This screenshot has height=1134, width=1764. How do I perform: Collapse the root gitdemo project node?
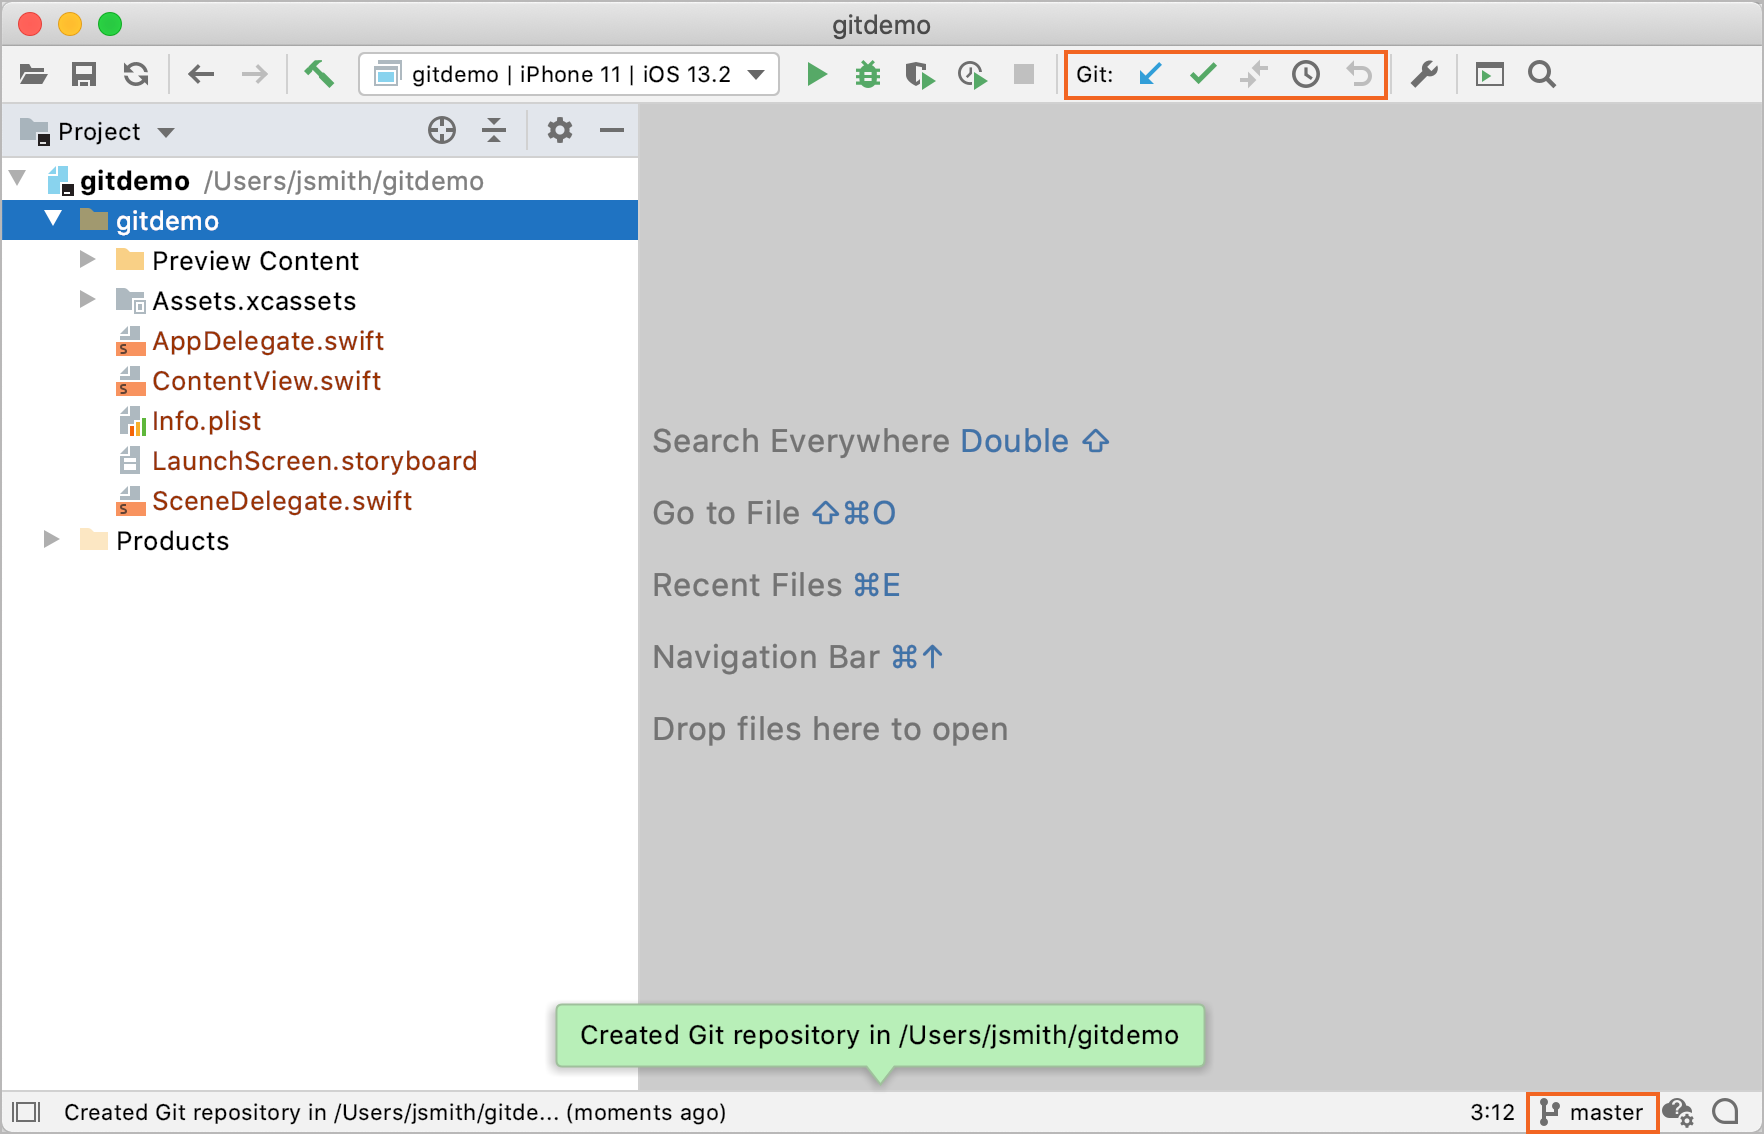18,179
